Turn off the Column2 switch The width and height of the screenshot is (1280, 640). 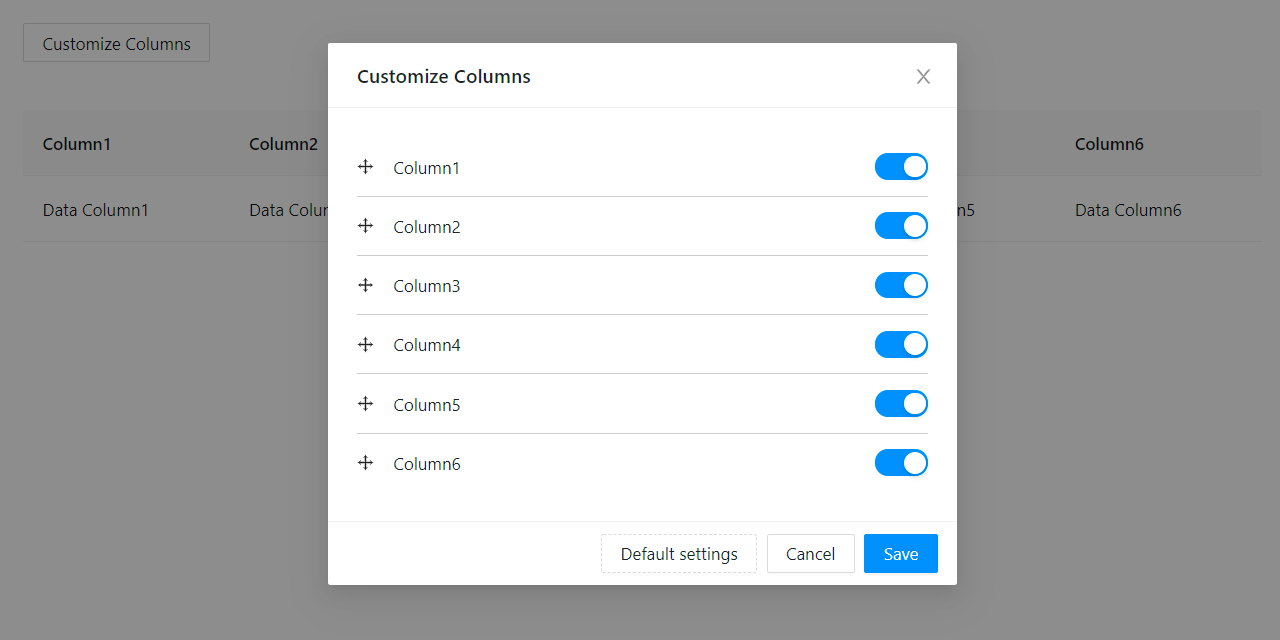point(901,225)
